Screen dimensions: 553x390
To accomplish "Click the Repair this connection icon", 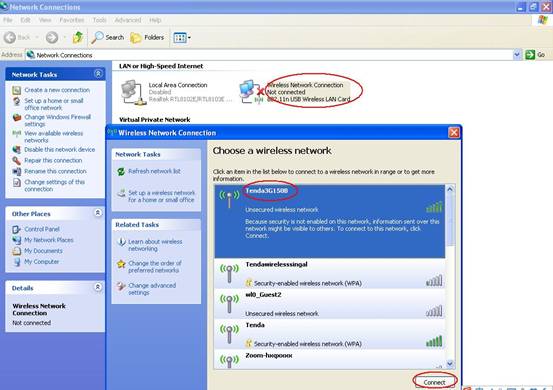I will [17, 161].
